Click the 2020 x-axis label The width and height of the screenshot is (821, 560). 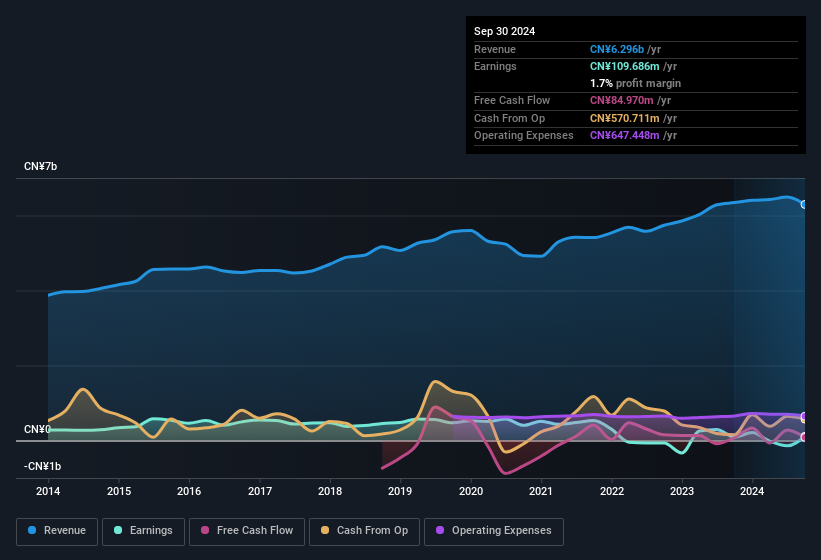[x=471, y=491]
